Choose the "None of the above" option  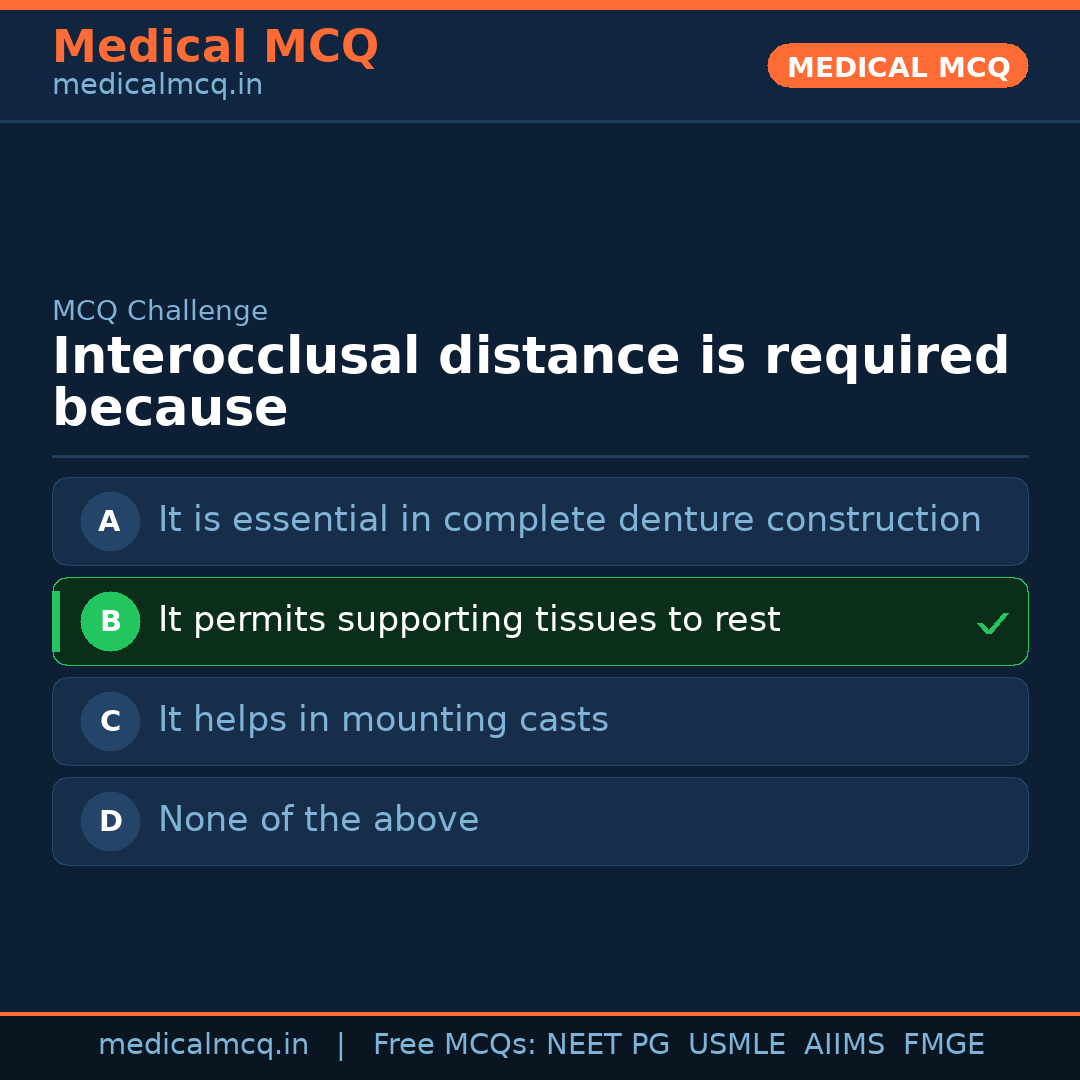[x=318, y=820]
